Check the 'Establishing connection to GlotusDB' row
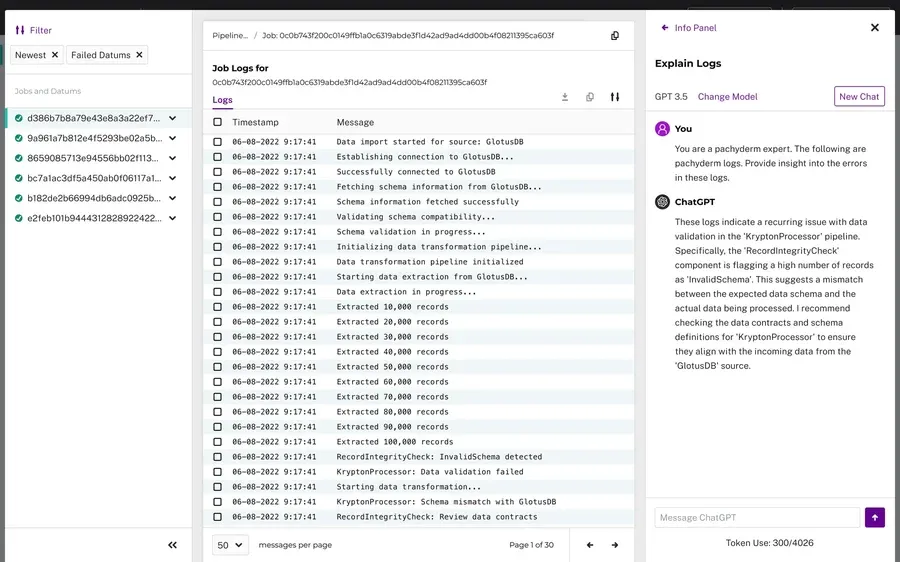 point(218,157)
